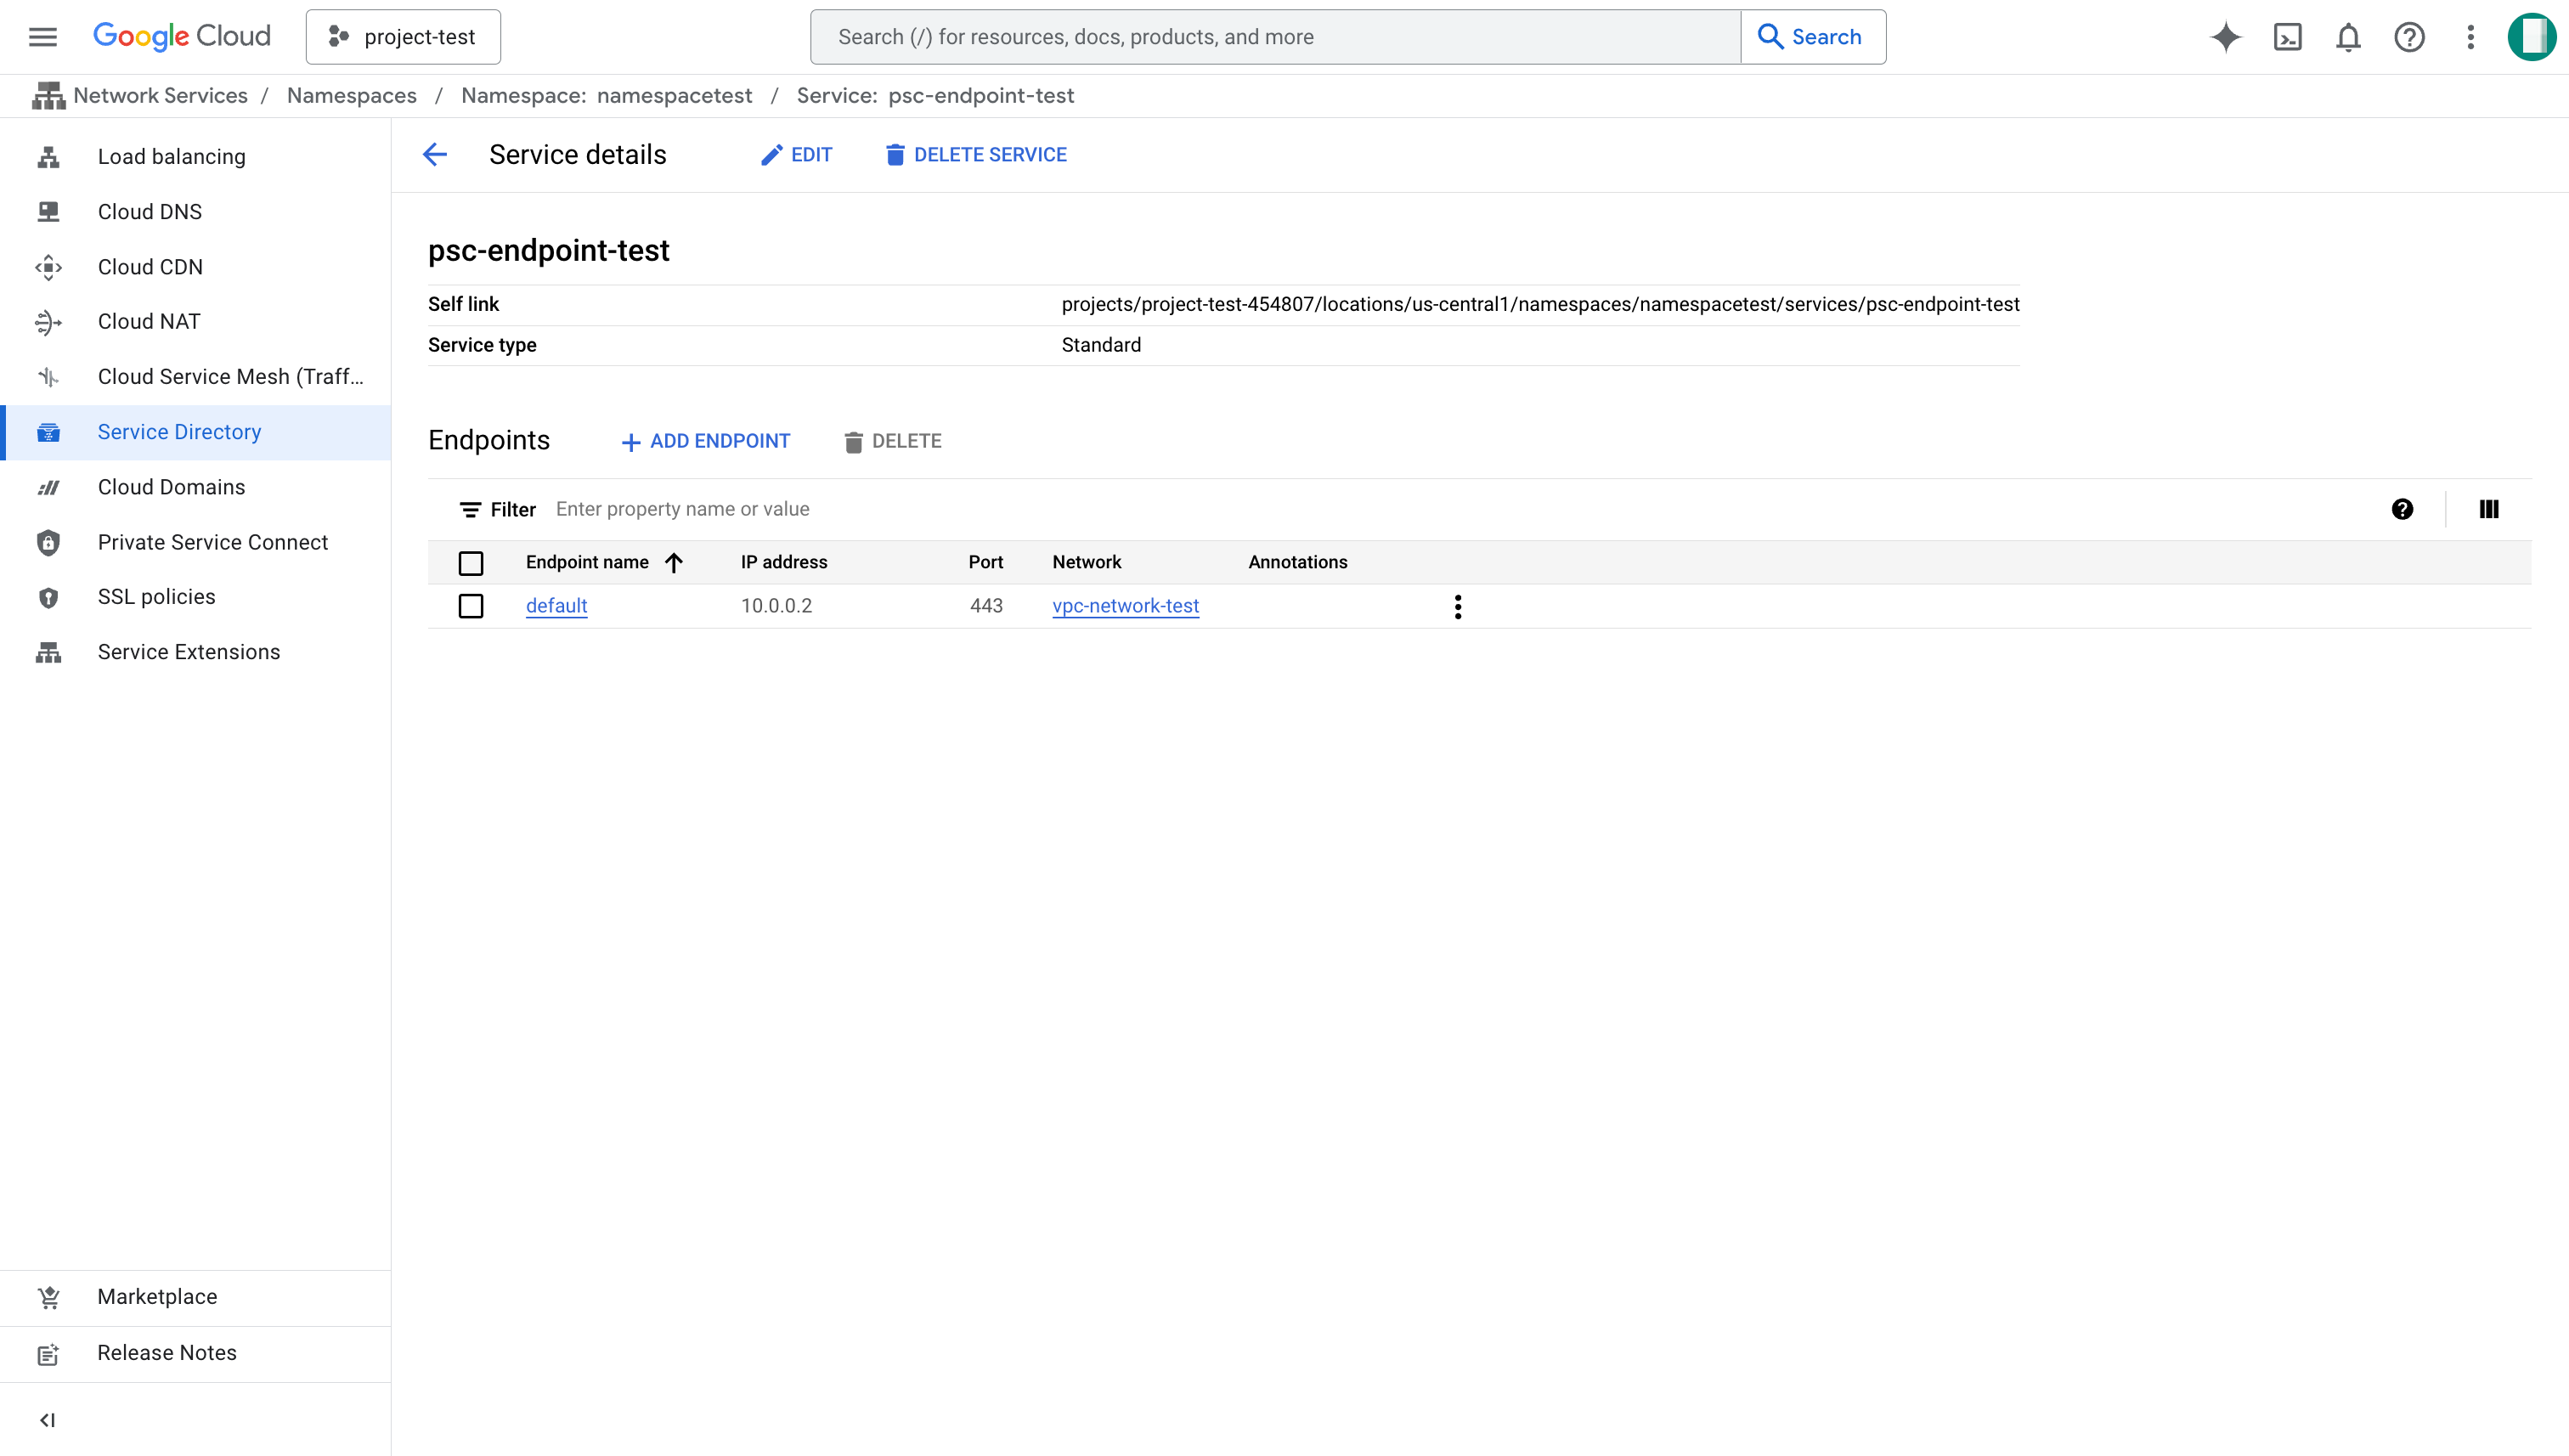Open the Gemini AI assistant sparkle icon
2569x1456 pixels.
tap(2225, 37)
